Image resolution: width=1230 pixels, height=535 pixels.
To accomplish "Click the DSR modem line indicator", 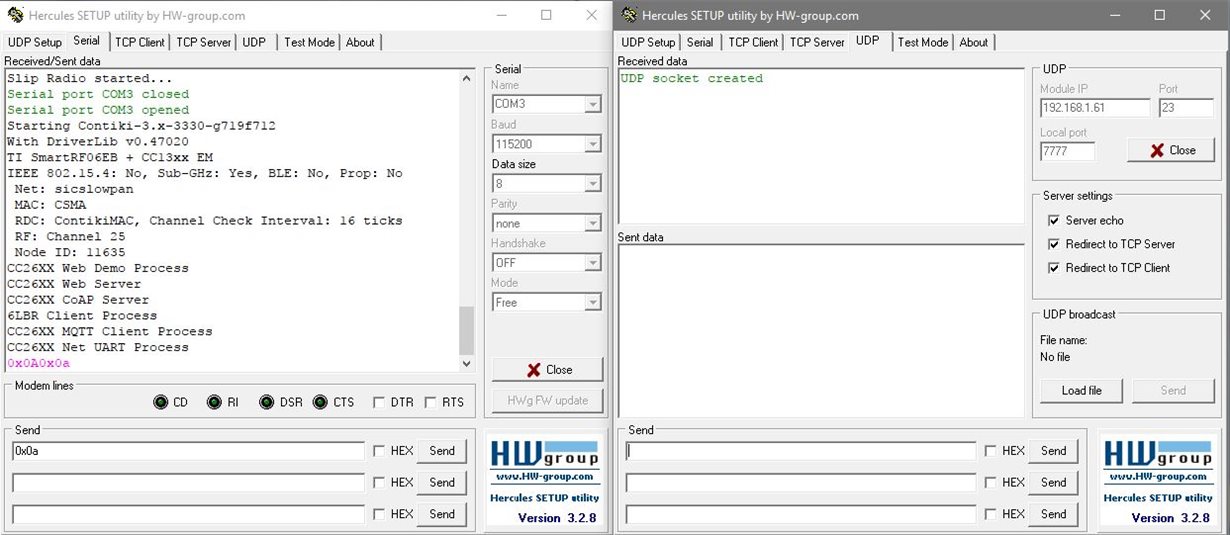I will click(266, 402).
